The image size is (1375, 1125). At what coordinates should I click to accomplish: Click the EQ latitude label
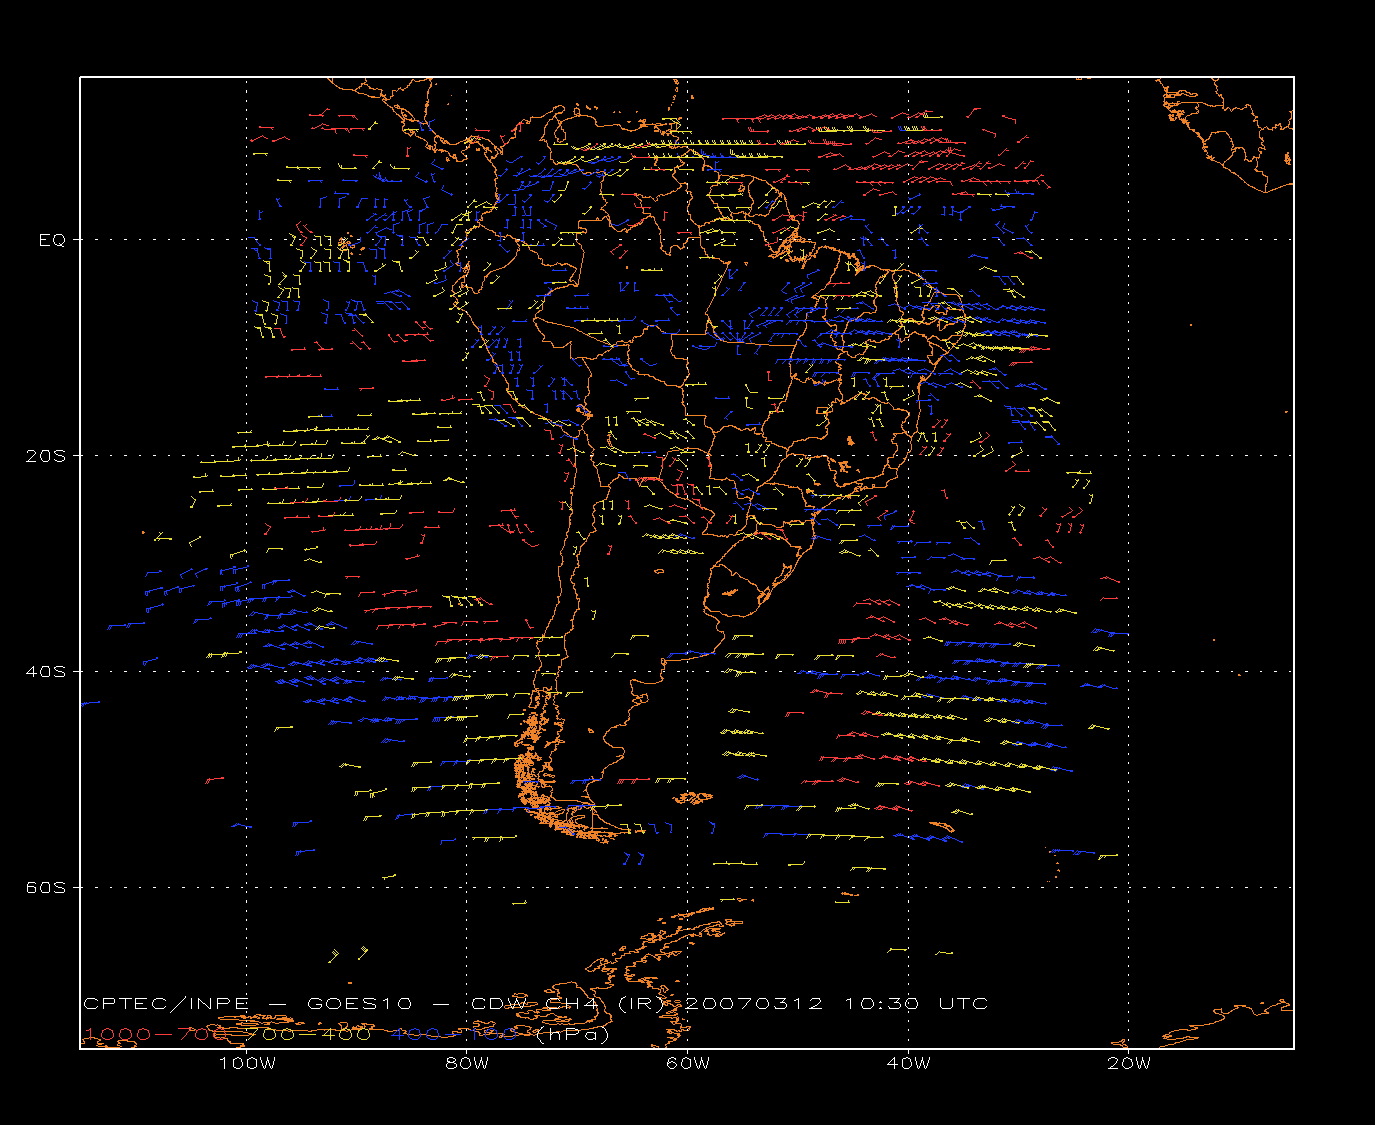click(52, 240)
